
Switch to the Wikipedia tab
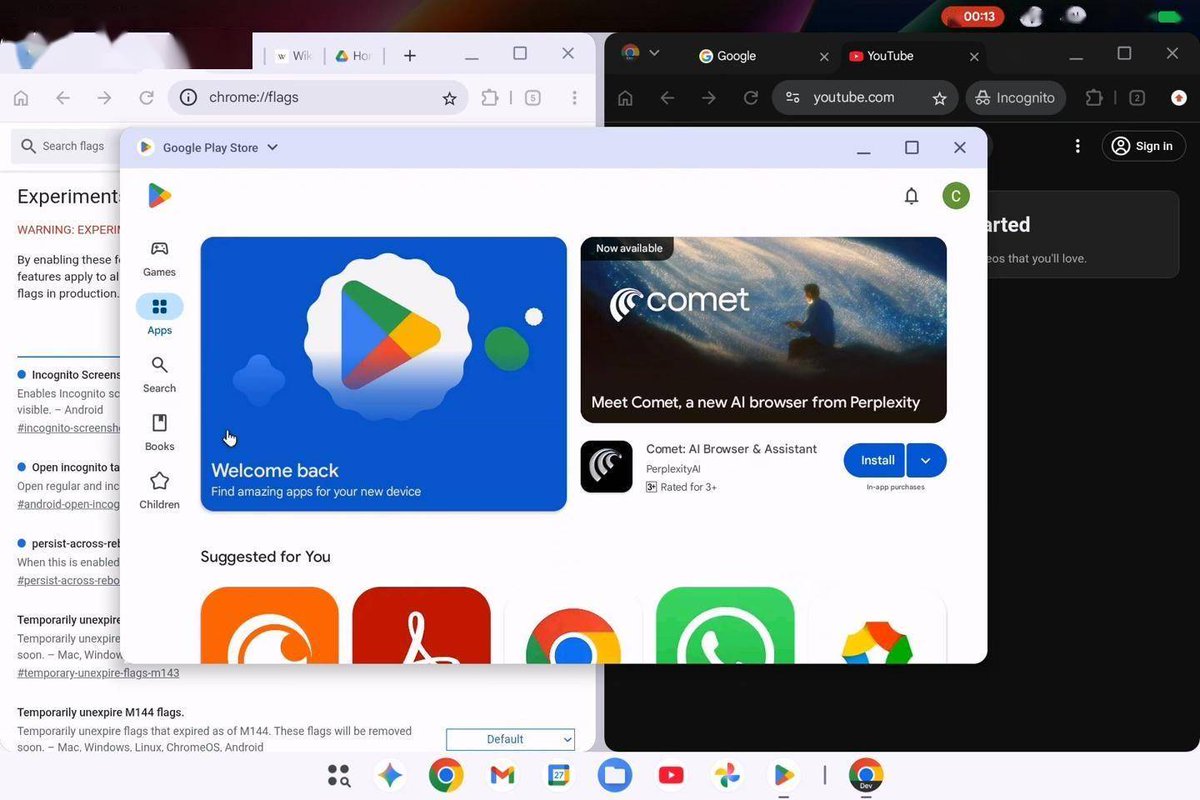coord(293,56)
